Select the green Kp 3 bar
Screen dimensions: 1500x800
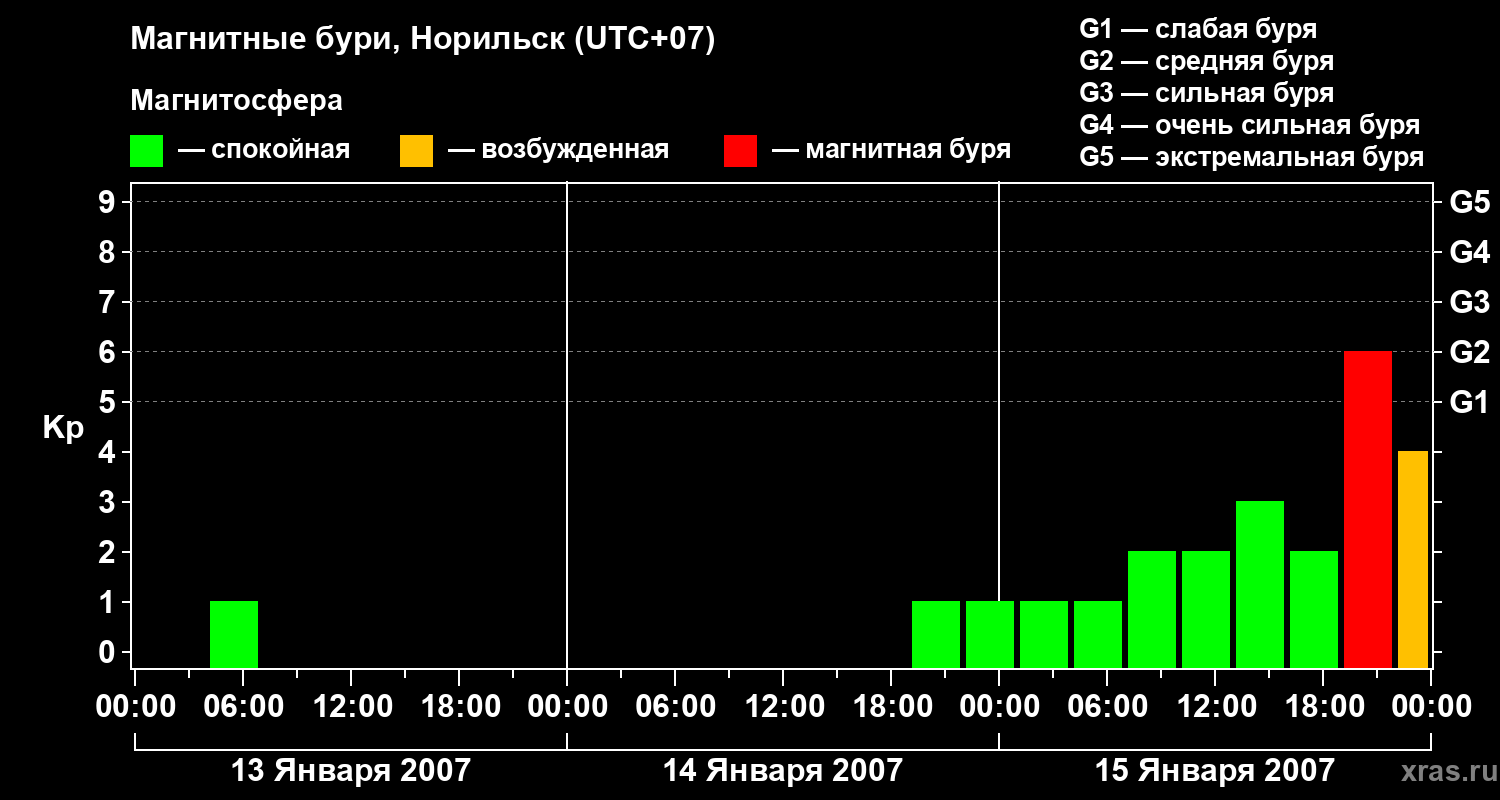coord(1260,584)
